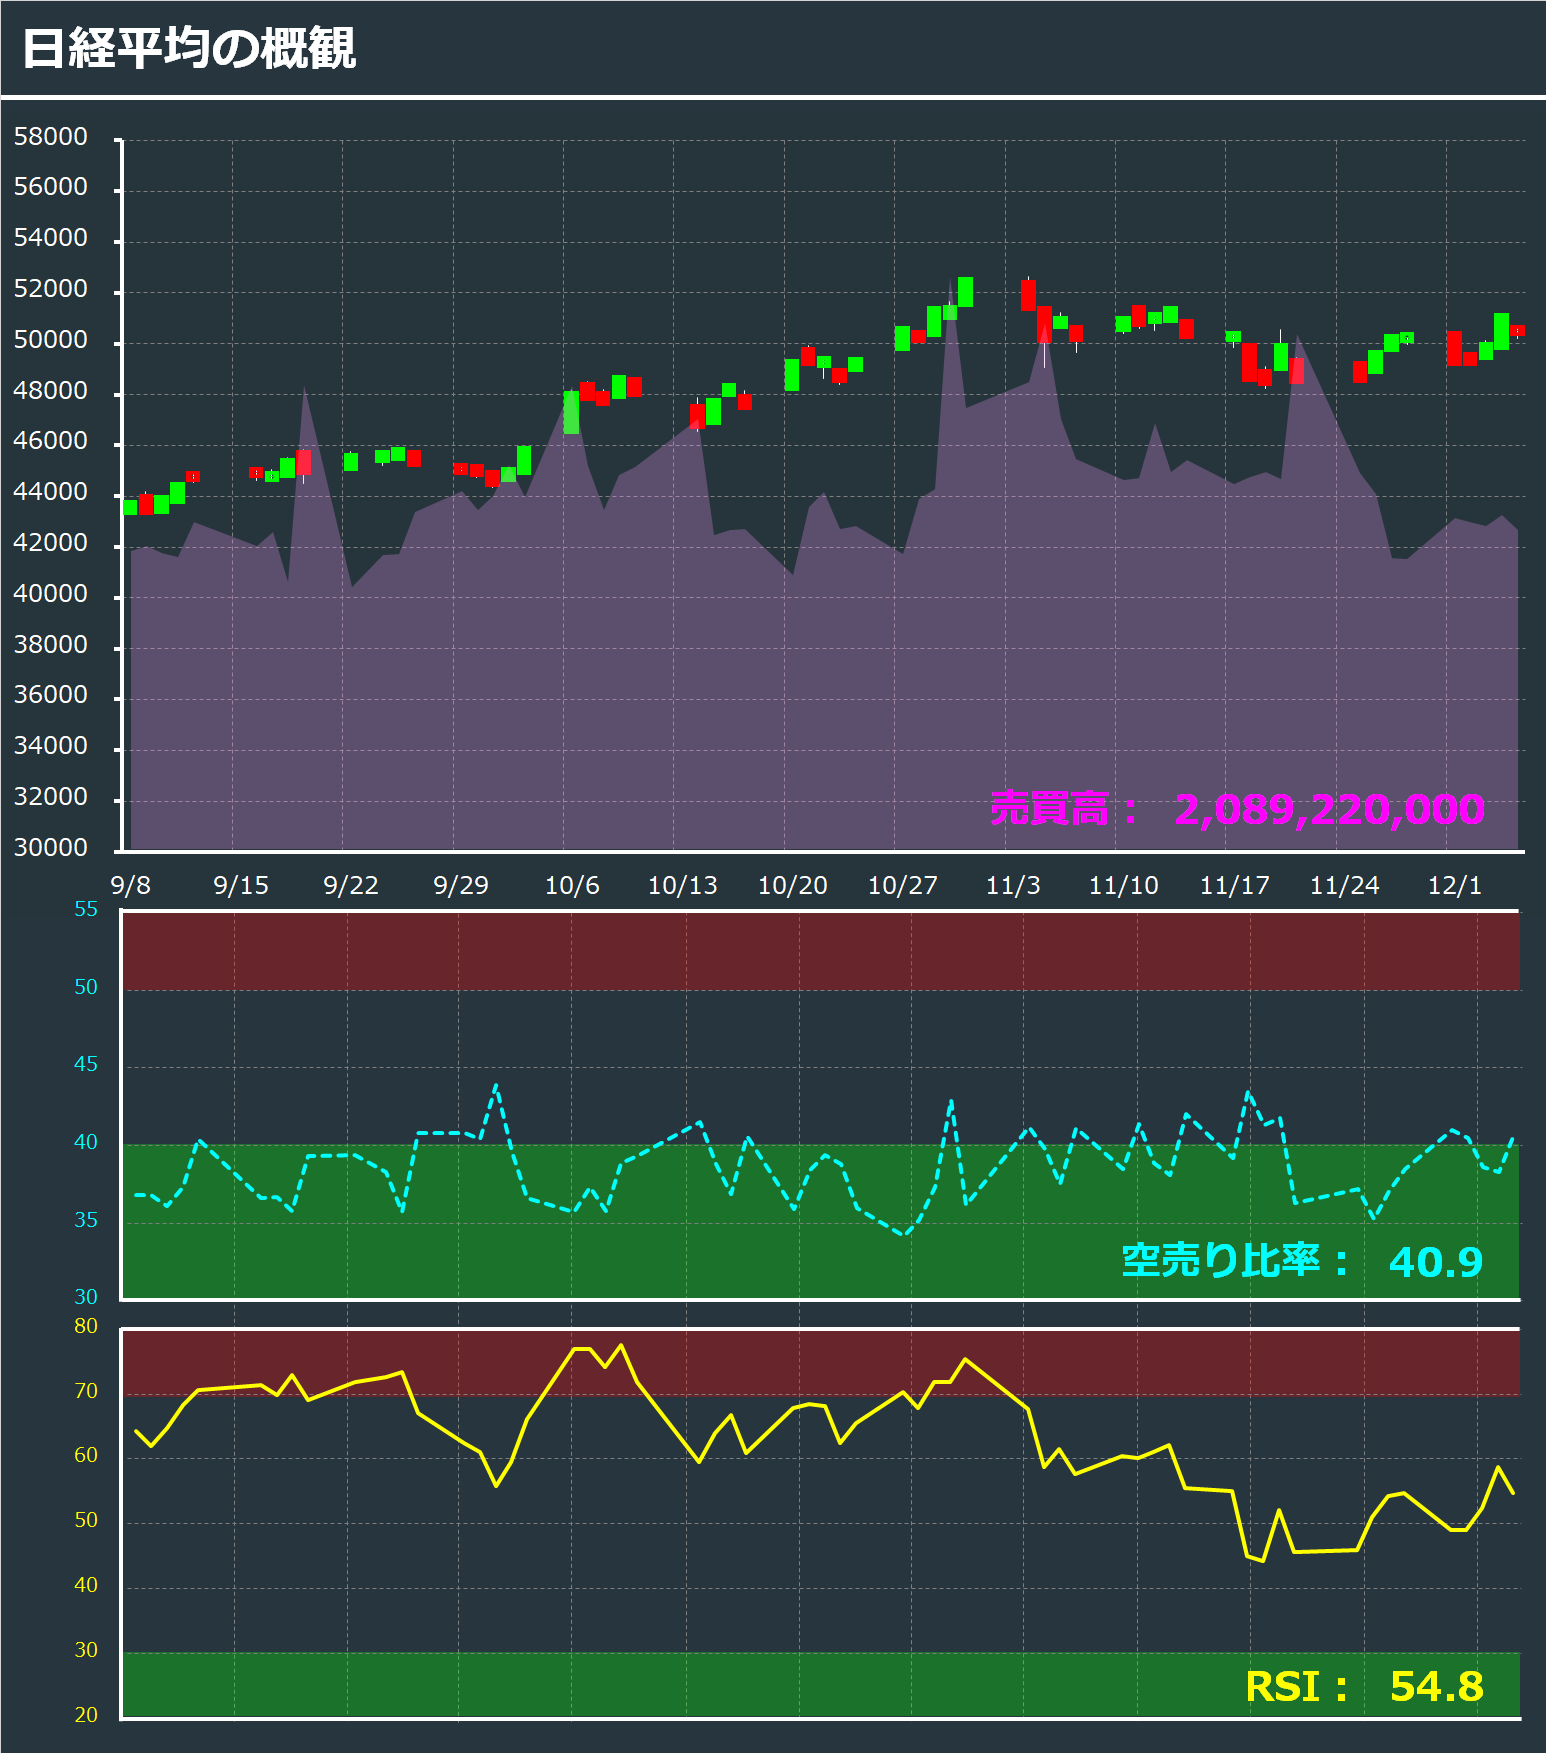The image size is (1546, 1753).
Task: Click the RSI 54.8 value label
Action: coord(1363,1686)
